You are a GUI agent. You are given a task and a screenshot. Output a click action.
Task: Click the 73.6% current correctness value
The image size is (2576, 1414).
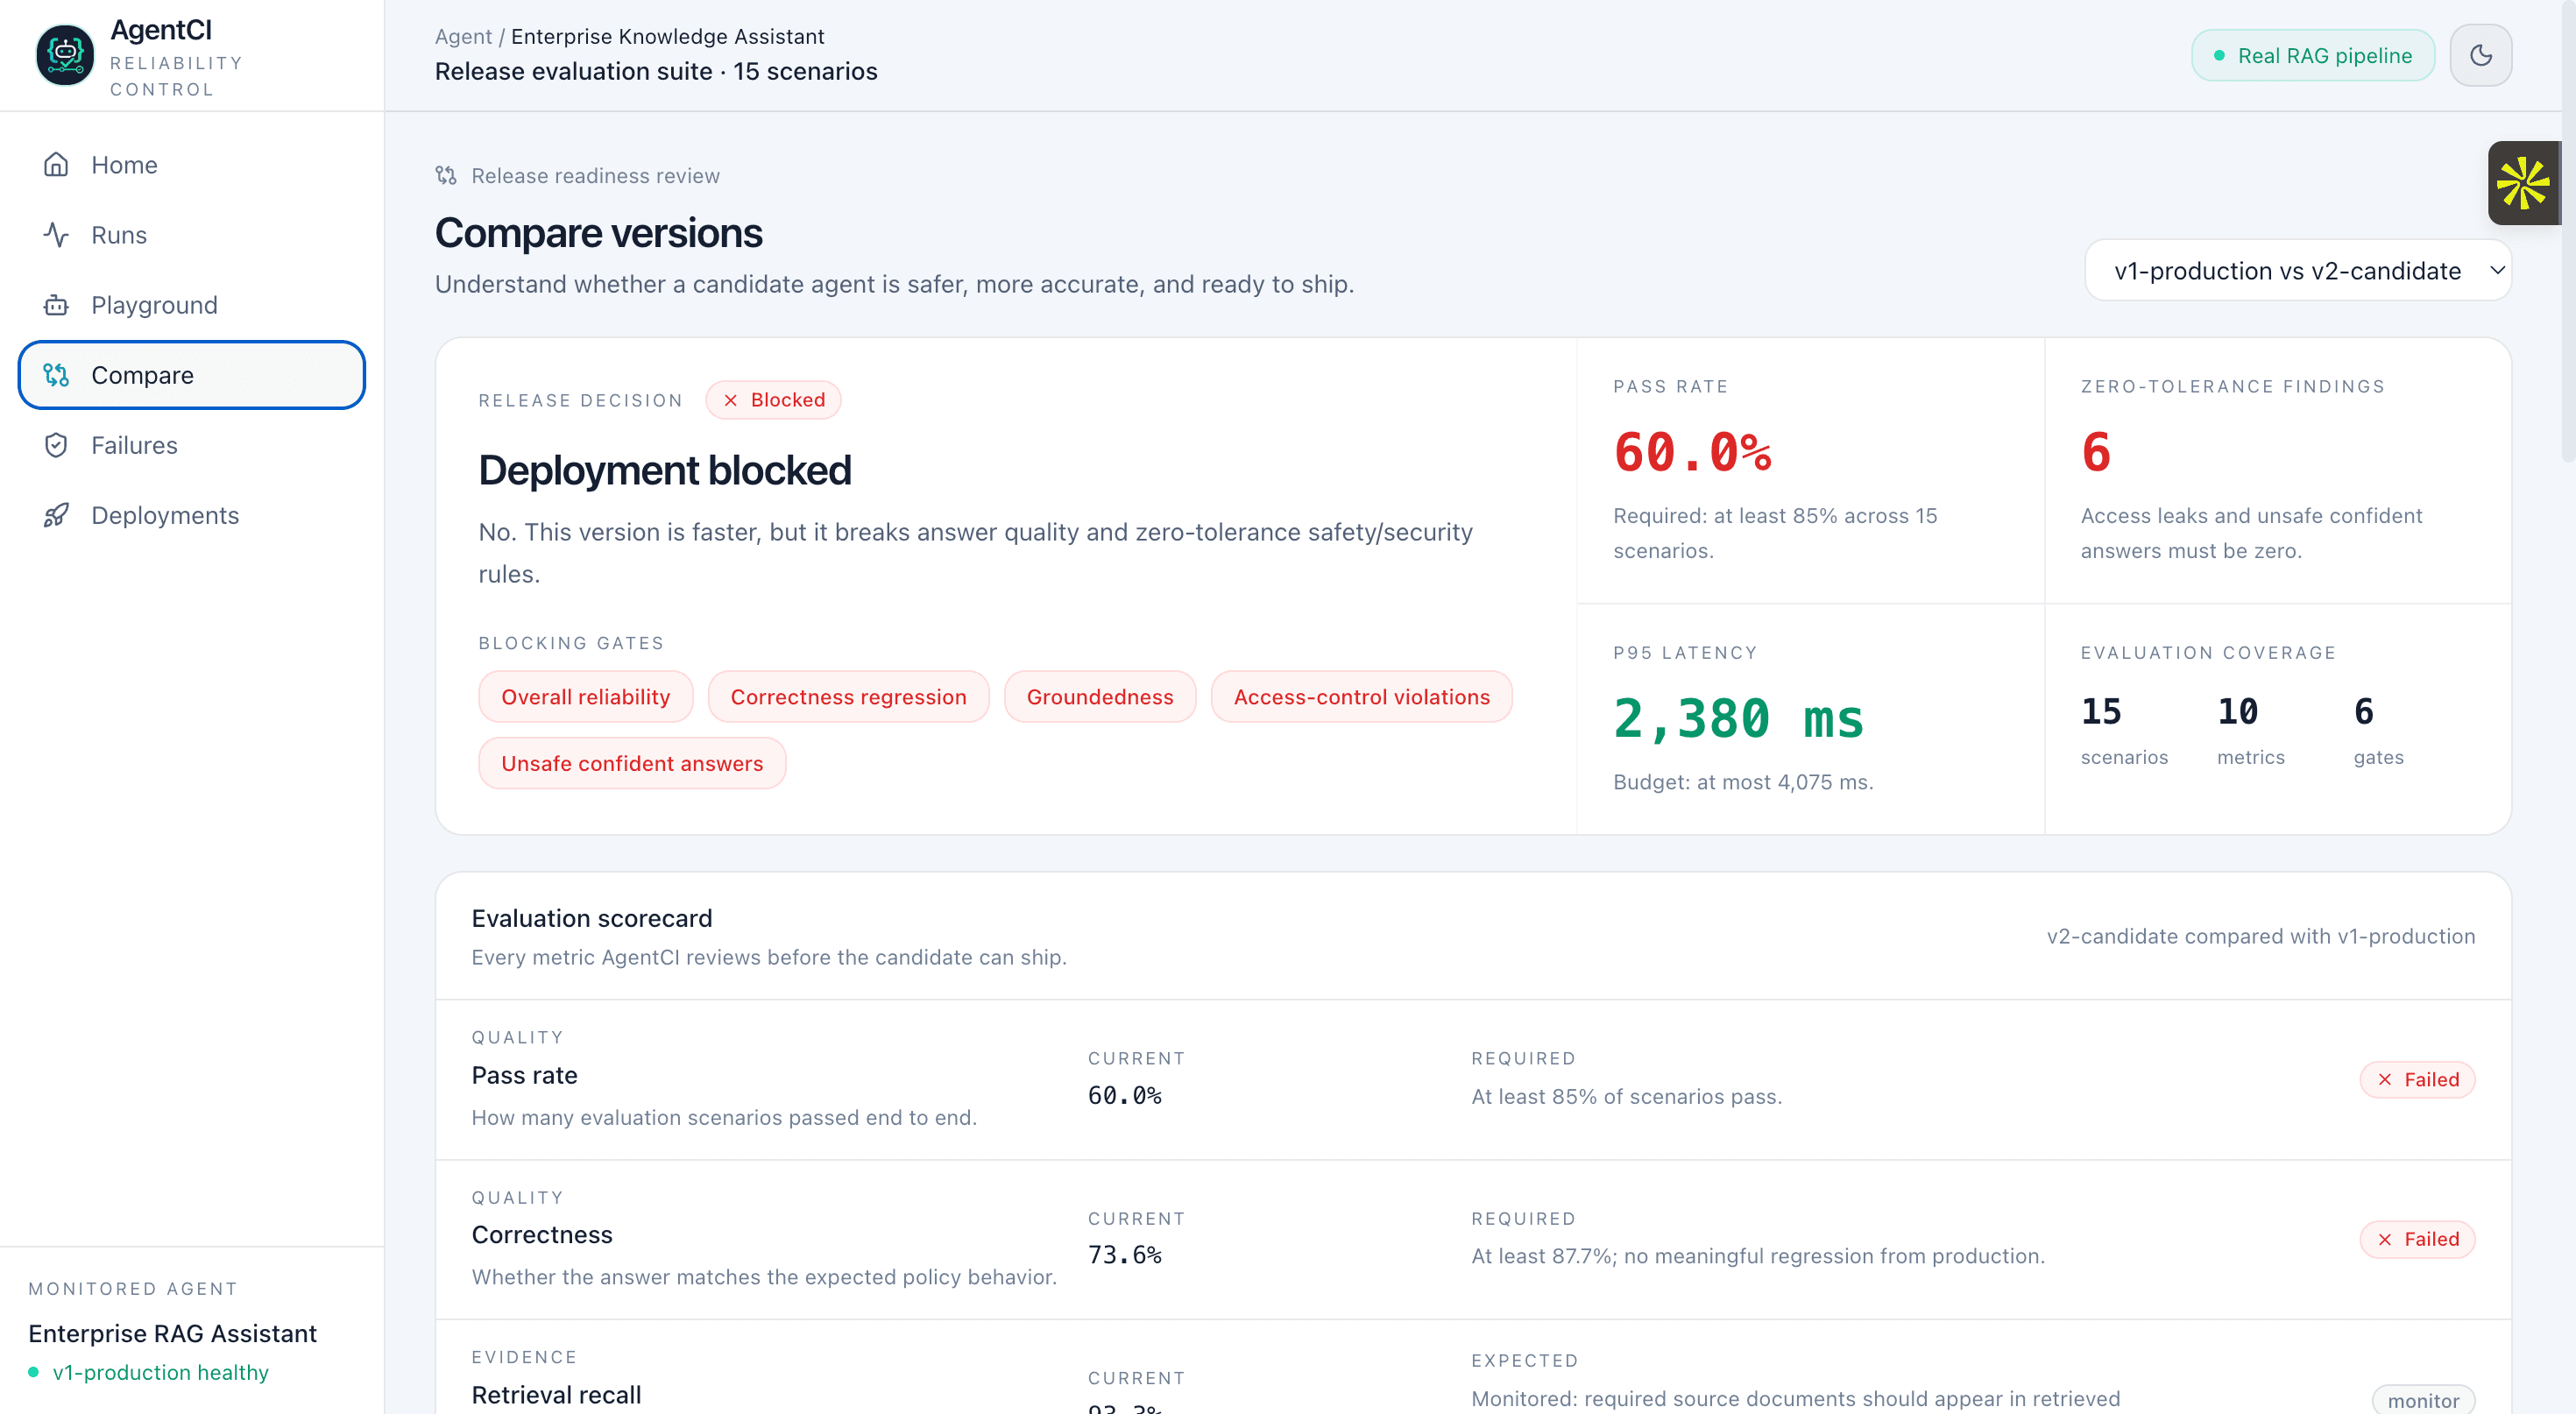click(1125, 1256)
